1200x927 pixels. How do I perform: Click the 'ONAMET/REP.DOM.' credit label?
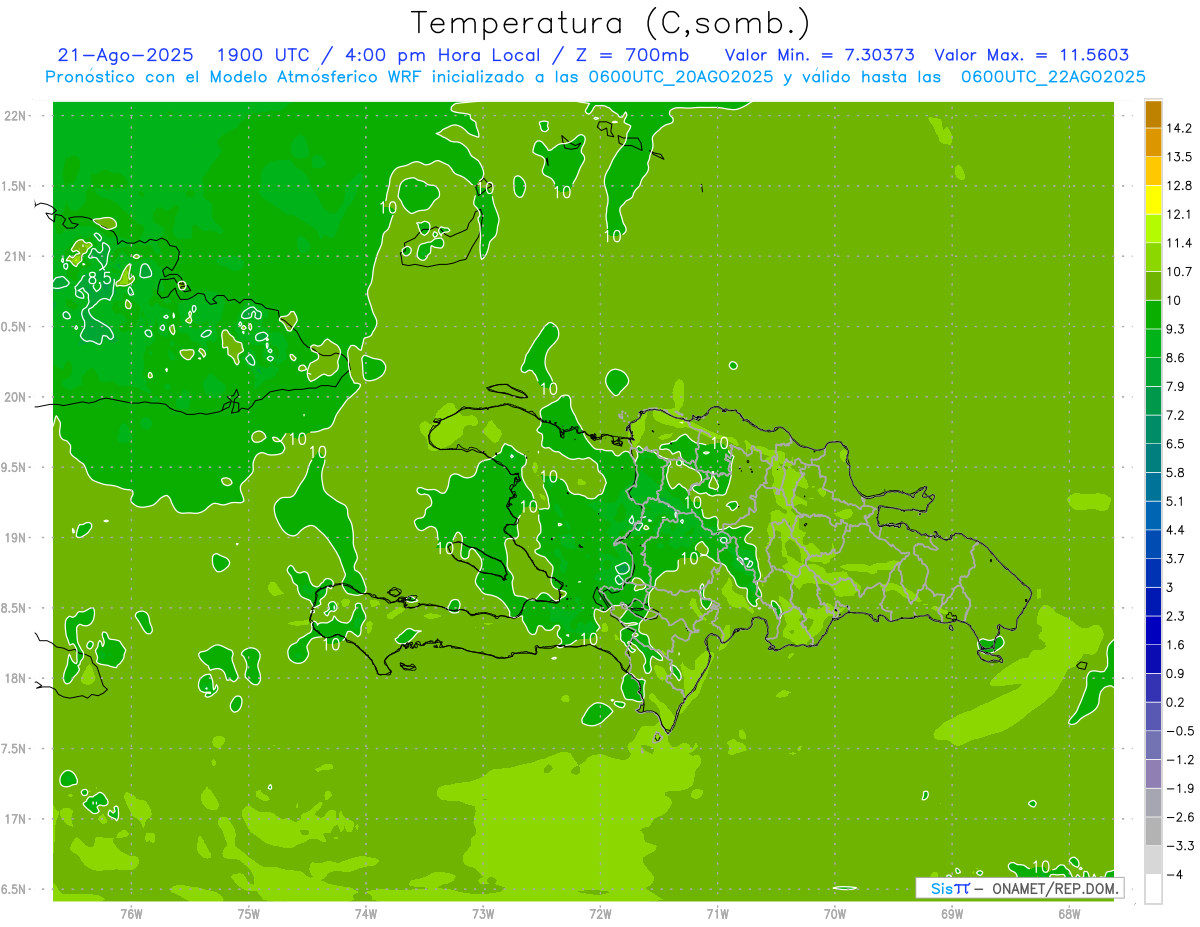coord(1055,888)
